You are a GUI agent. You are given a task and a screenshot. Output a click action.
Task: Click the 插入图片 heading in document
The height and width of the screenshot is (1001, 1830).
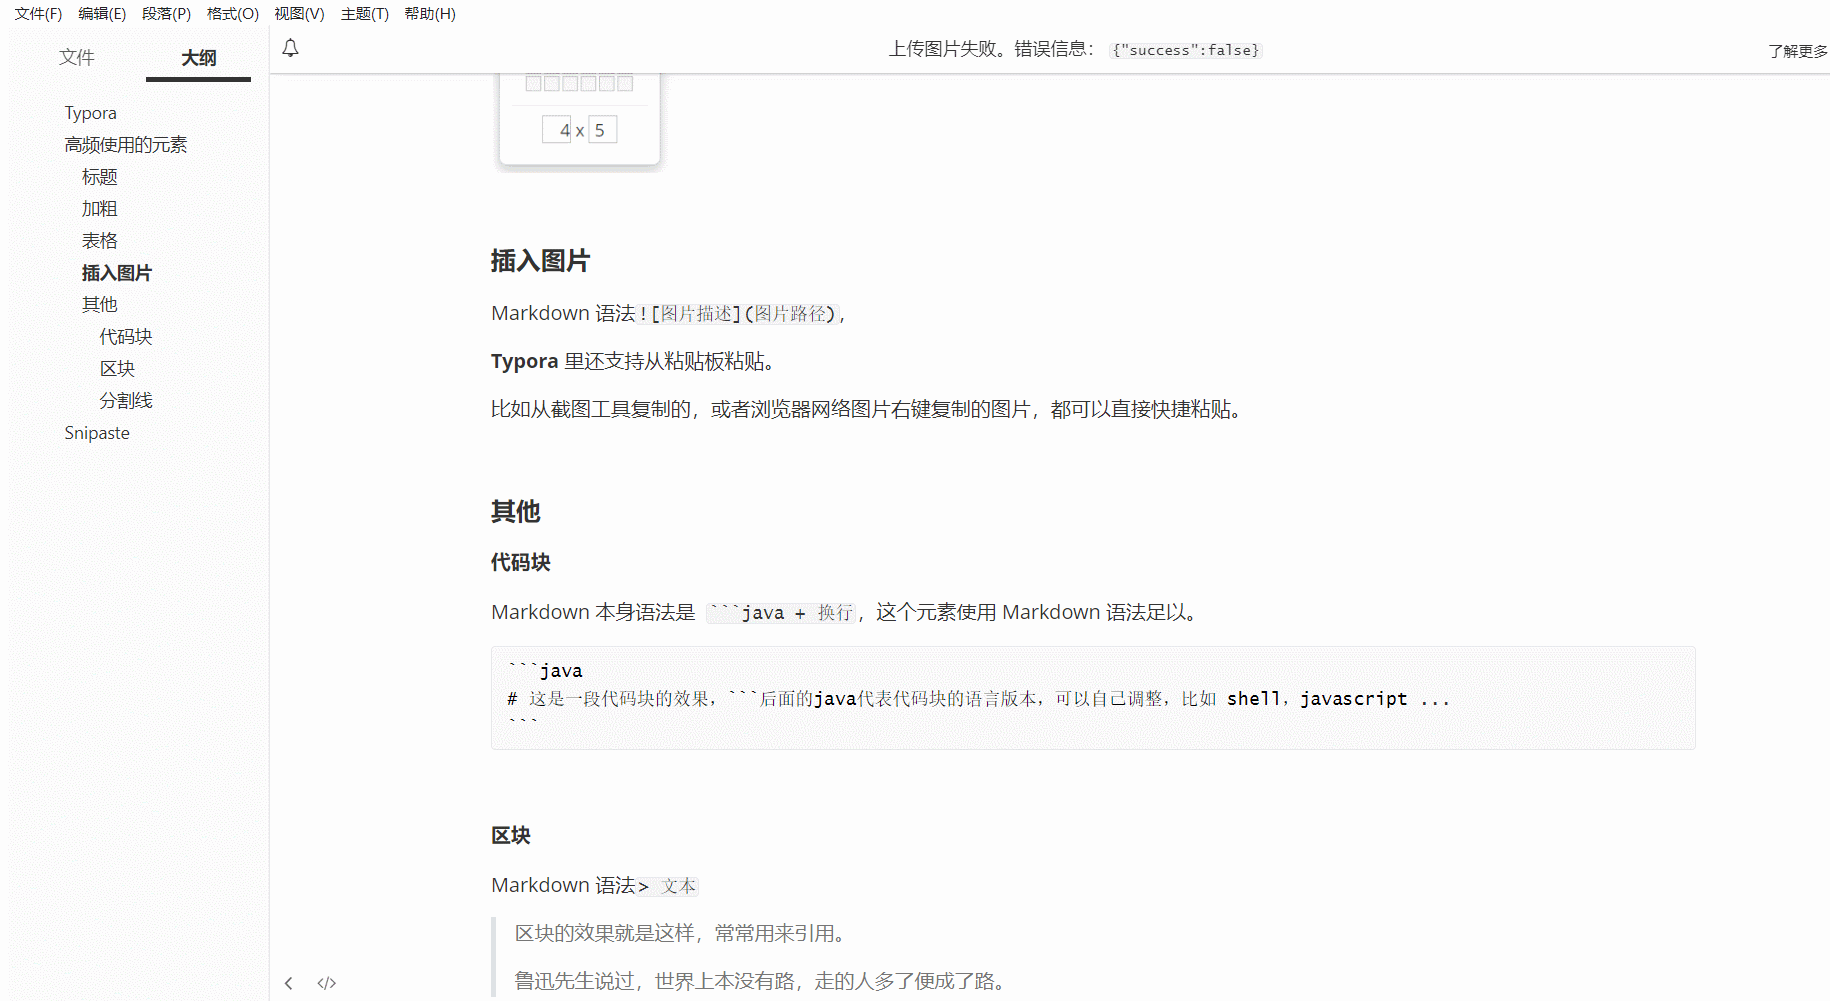pyautogui.click(x=540, y=261)
